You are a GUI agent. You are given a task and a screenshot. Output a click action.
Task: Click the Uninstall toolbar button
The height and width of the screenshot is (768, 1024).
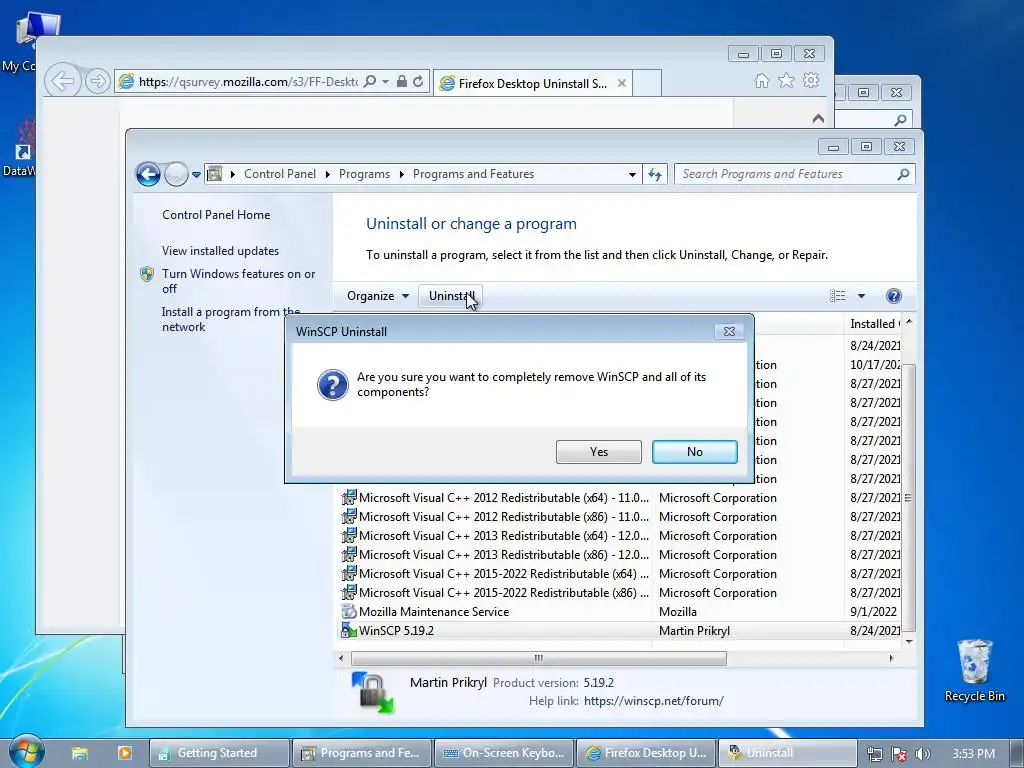click(450, 296)
